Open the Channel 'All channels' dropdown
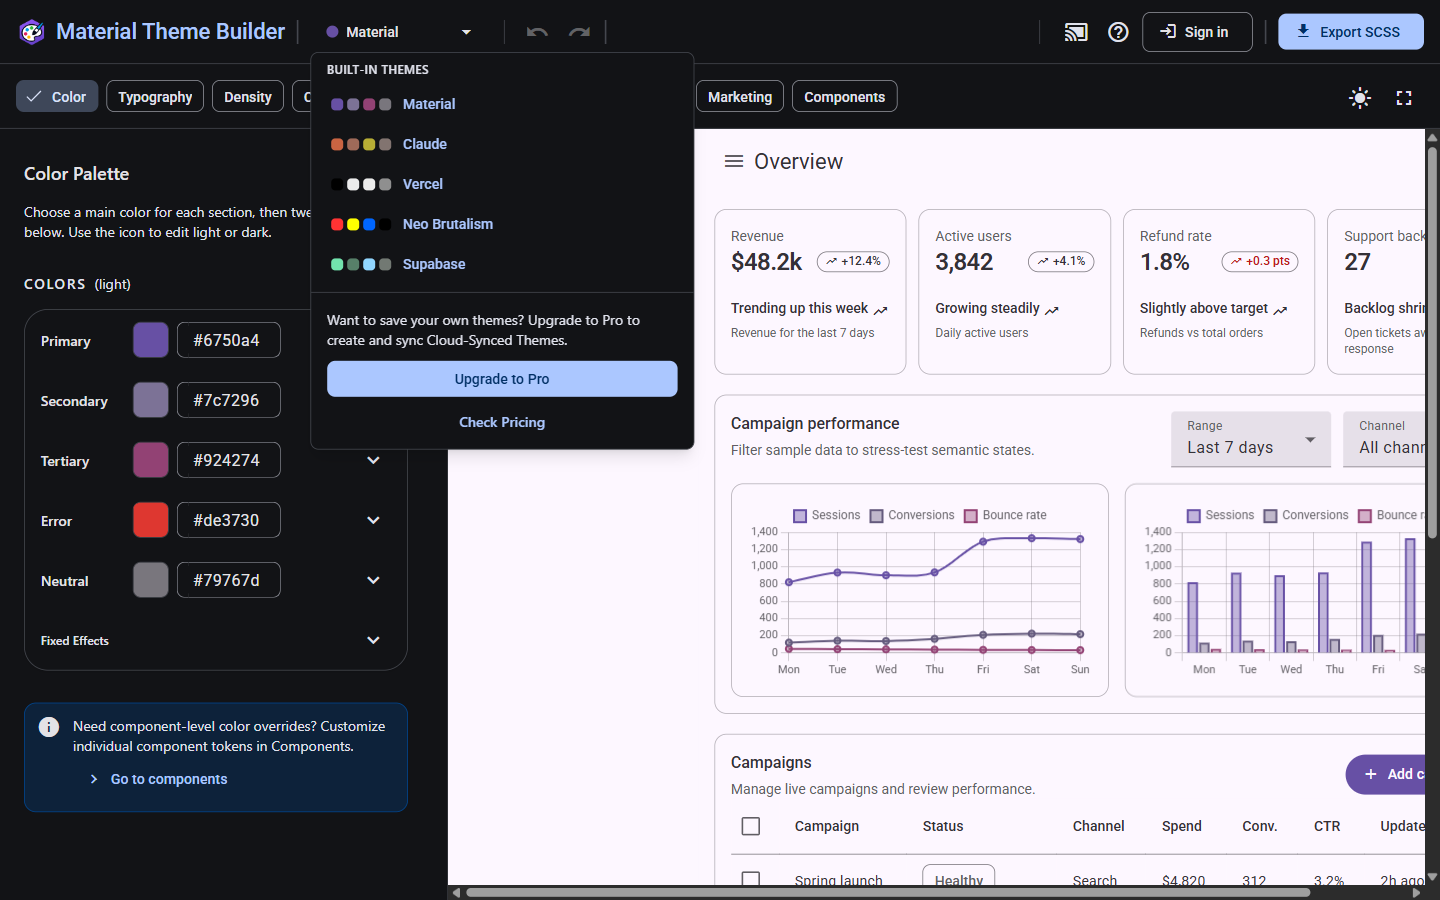 coord(1384,439)
